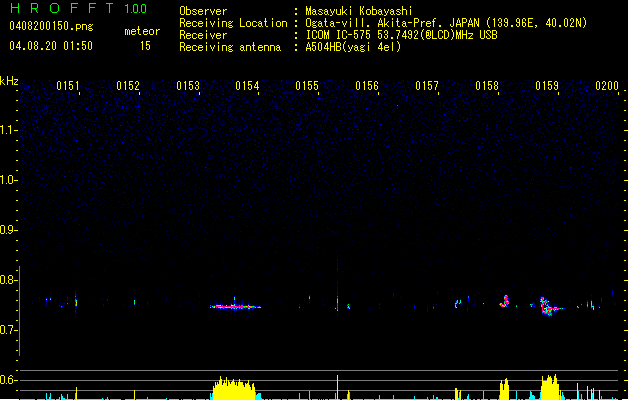629x400 pixels.
Task: Click the yellow intensity block under 0154
Action: click(x=234, y=388)
